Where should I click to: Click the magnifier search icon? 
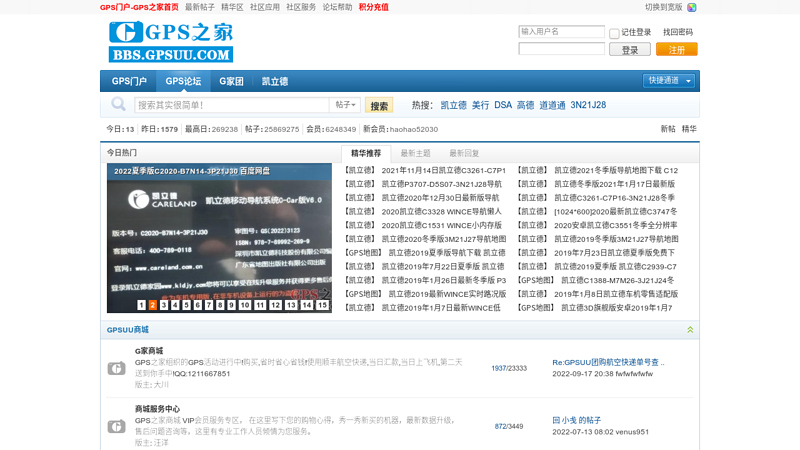[x=118, y=105]
